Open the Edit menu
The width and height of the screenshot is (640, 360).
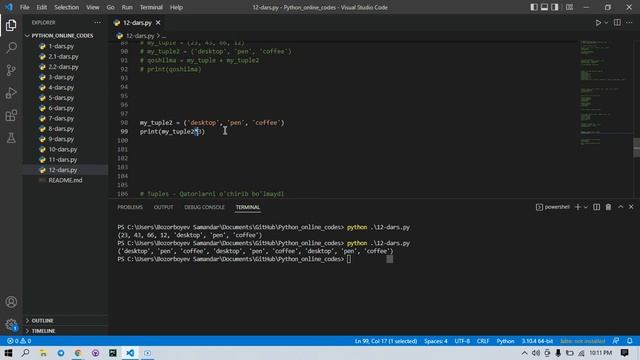(41, 7)
